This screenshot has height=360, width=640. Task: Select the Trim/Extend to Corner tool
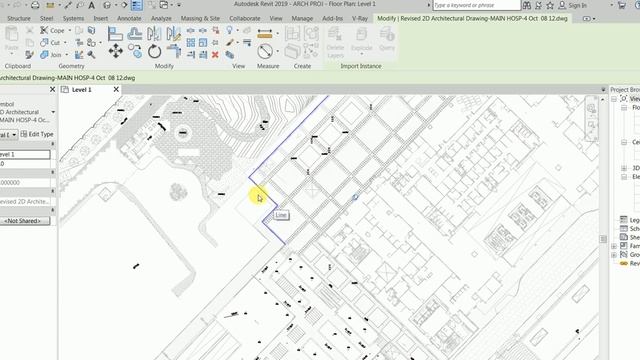(174, 51)
